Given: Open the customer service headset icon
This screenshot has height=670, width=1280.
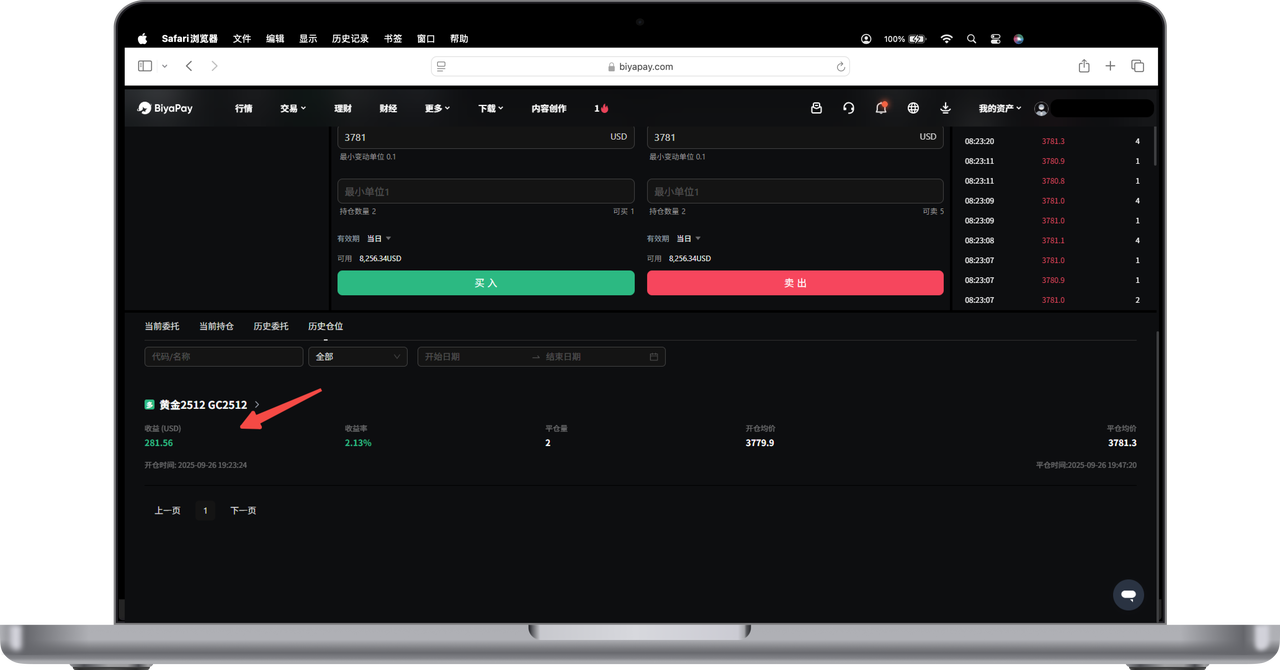Looking at the screenshot, I should (848, 108).
